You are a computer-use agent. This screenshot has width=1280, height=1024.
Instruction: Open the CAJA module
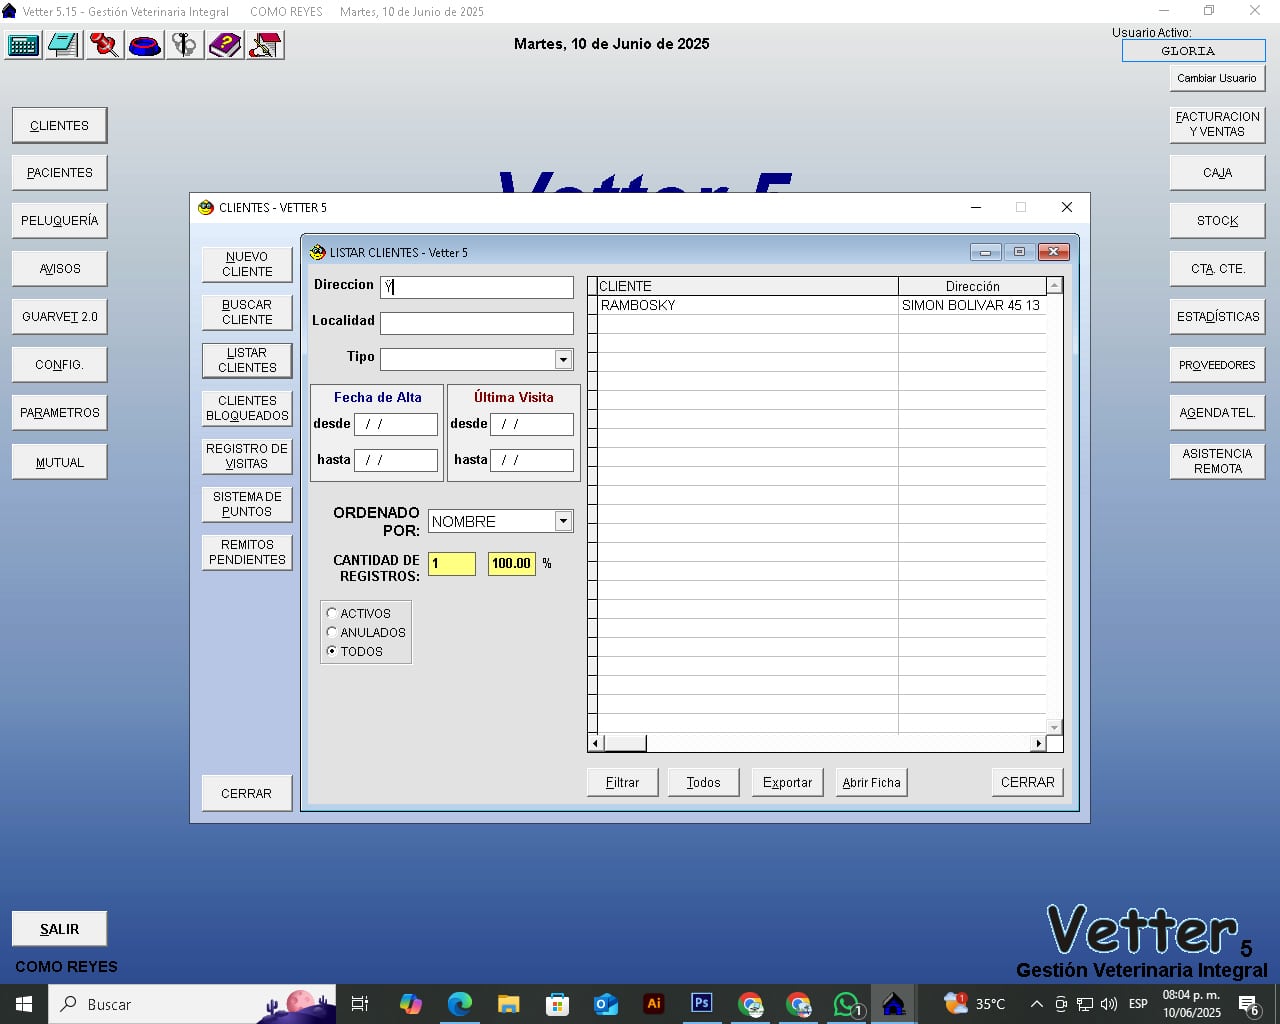coord(1217,173)
